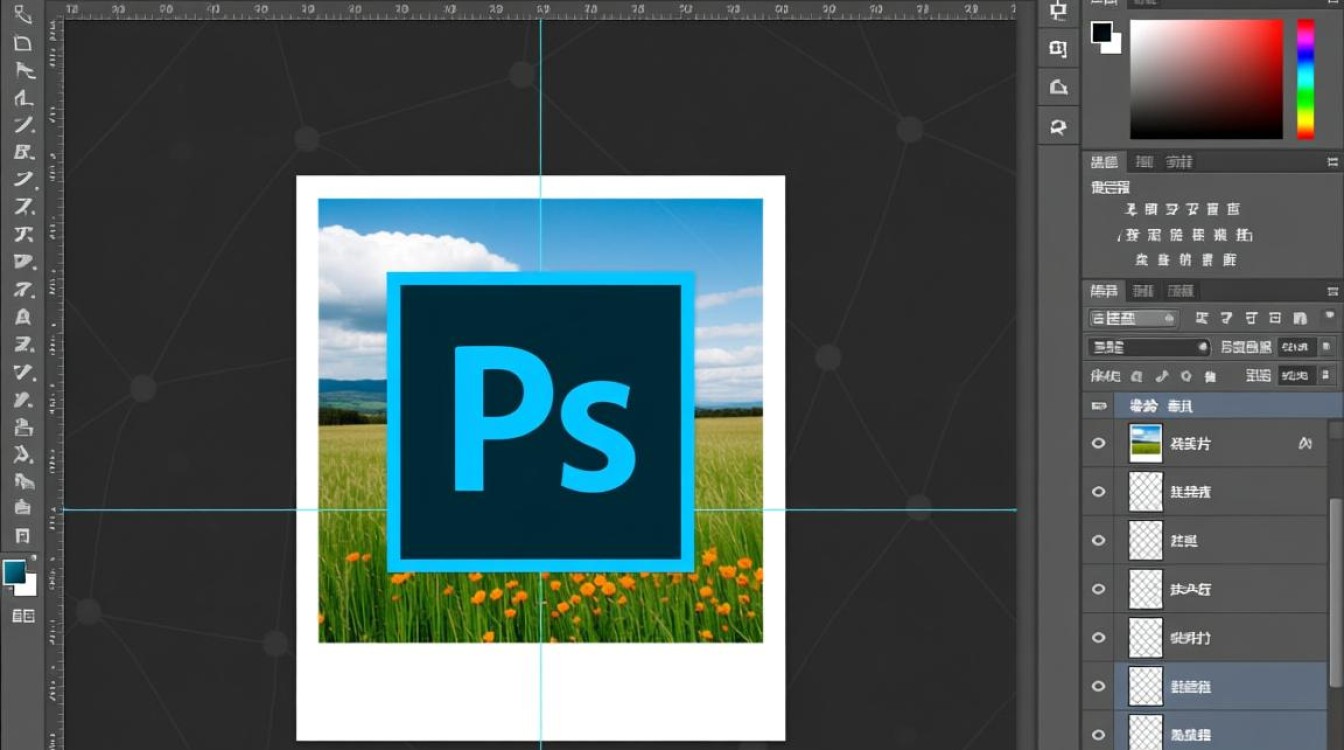The image size is (1344, 750).
Task: Click the link icon on the landscape photo layer
Action: [x=1305, y=443]
